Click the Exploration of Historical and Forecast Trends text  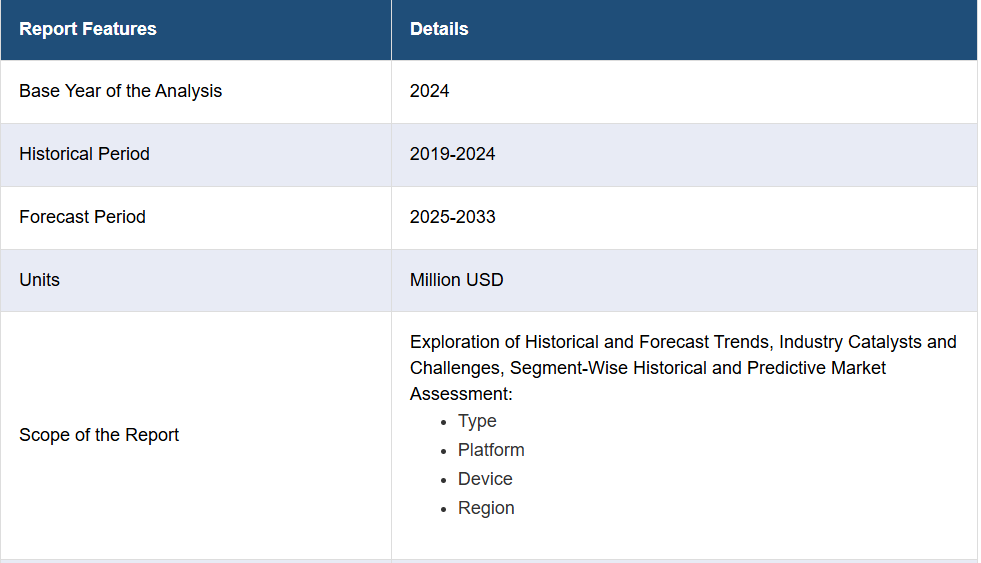click(x=590, y=342)
